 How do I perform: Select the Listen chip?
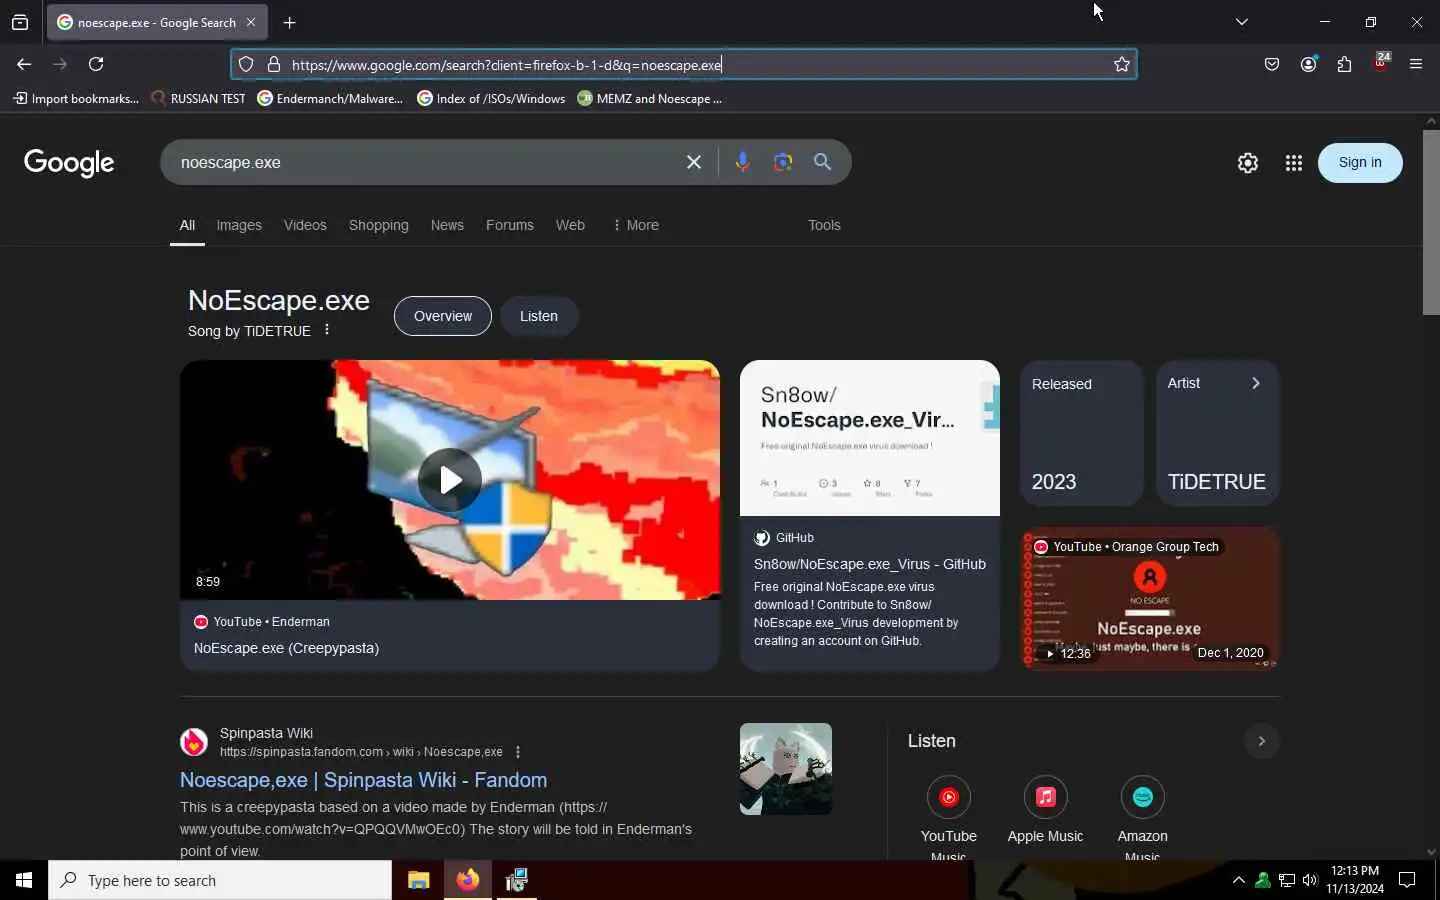tap(539, 316)
